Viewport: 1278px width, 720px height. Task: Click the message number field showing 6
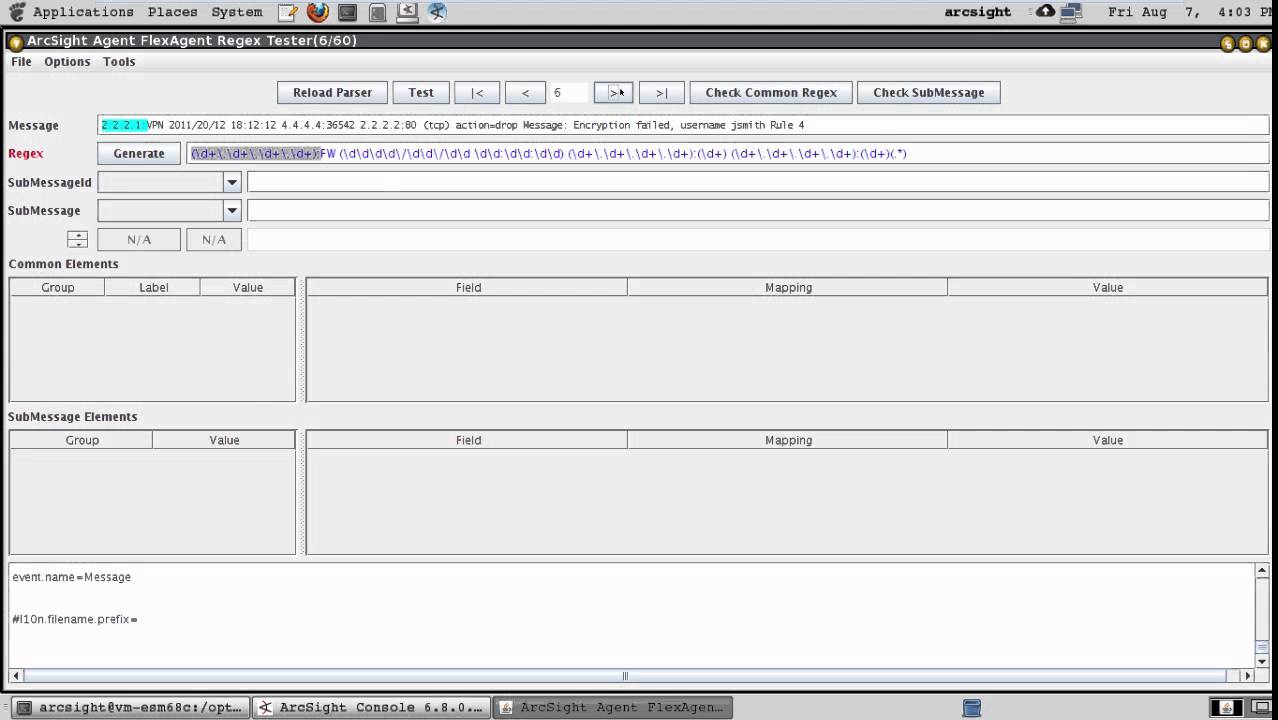pos(568,92)
